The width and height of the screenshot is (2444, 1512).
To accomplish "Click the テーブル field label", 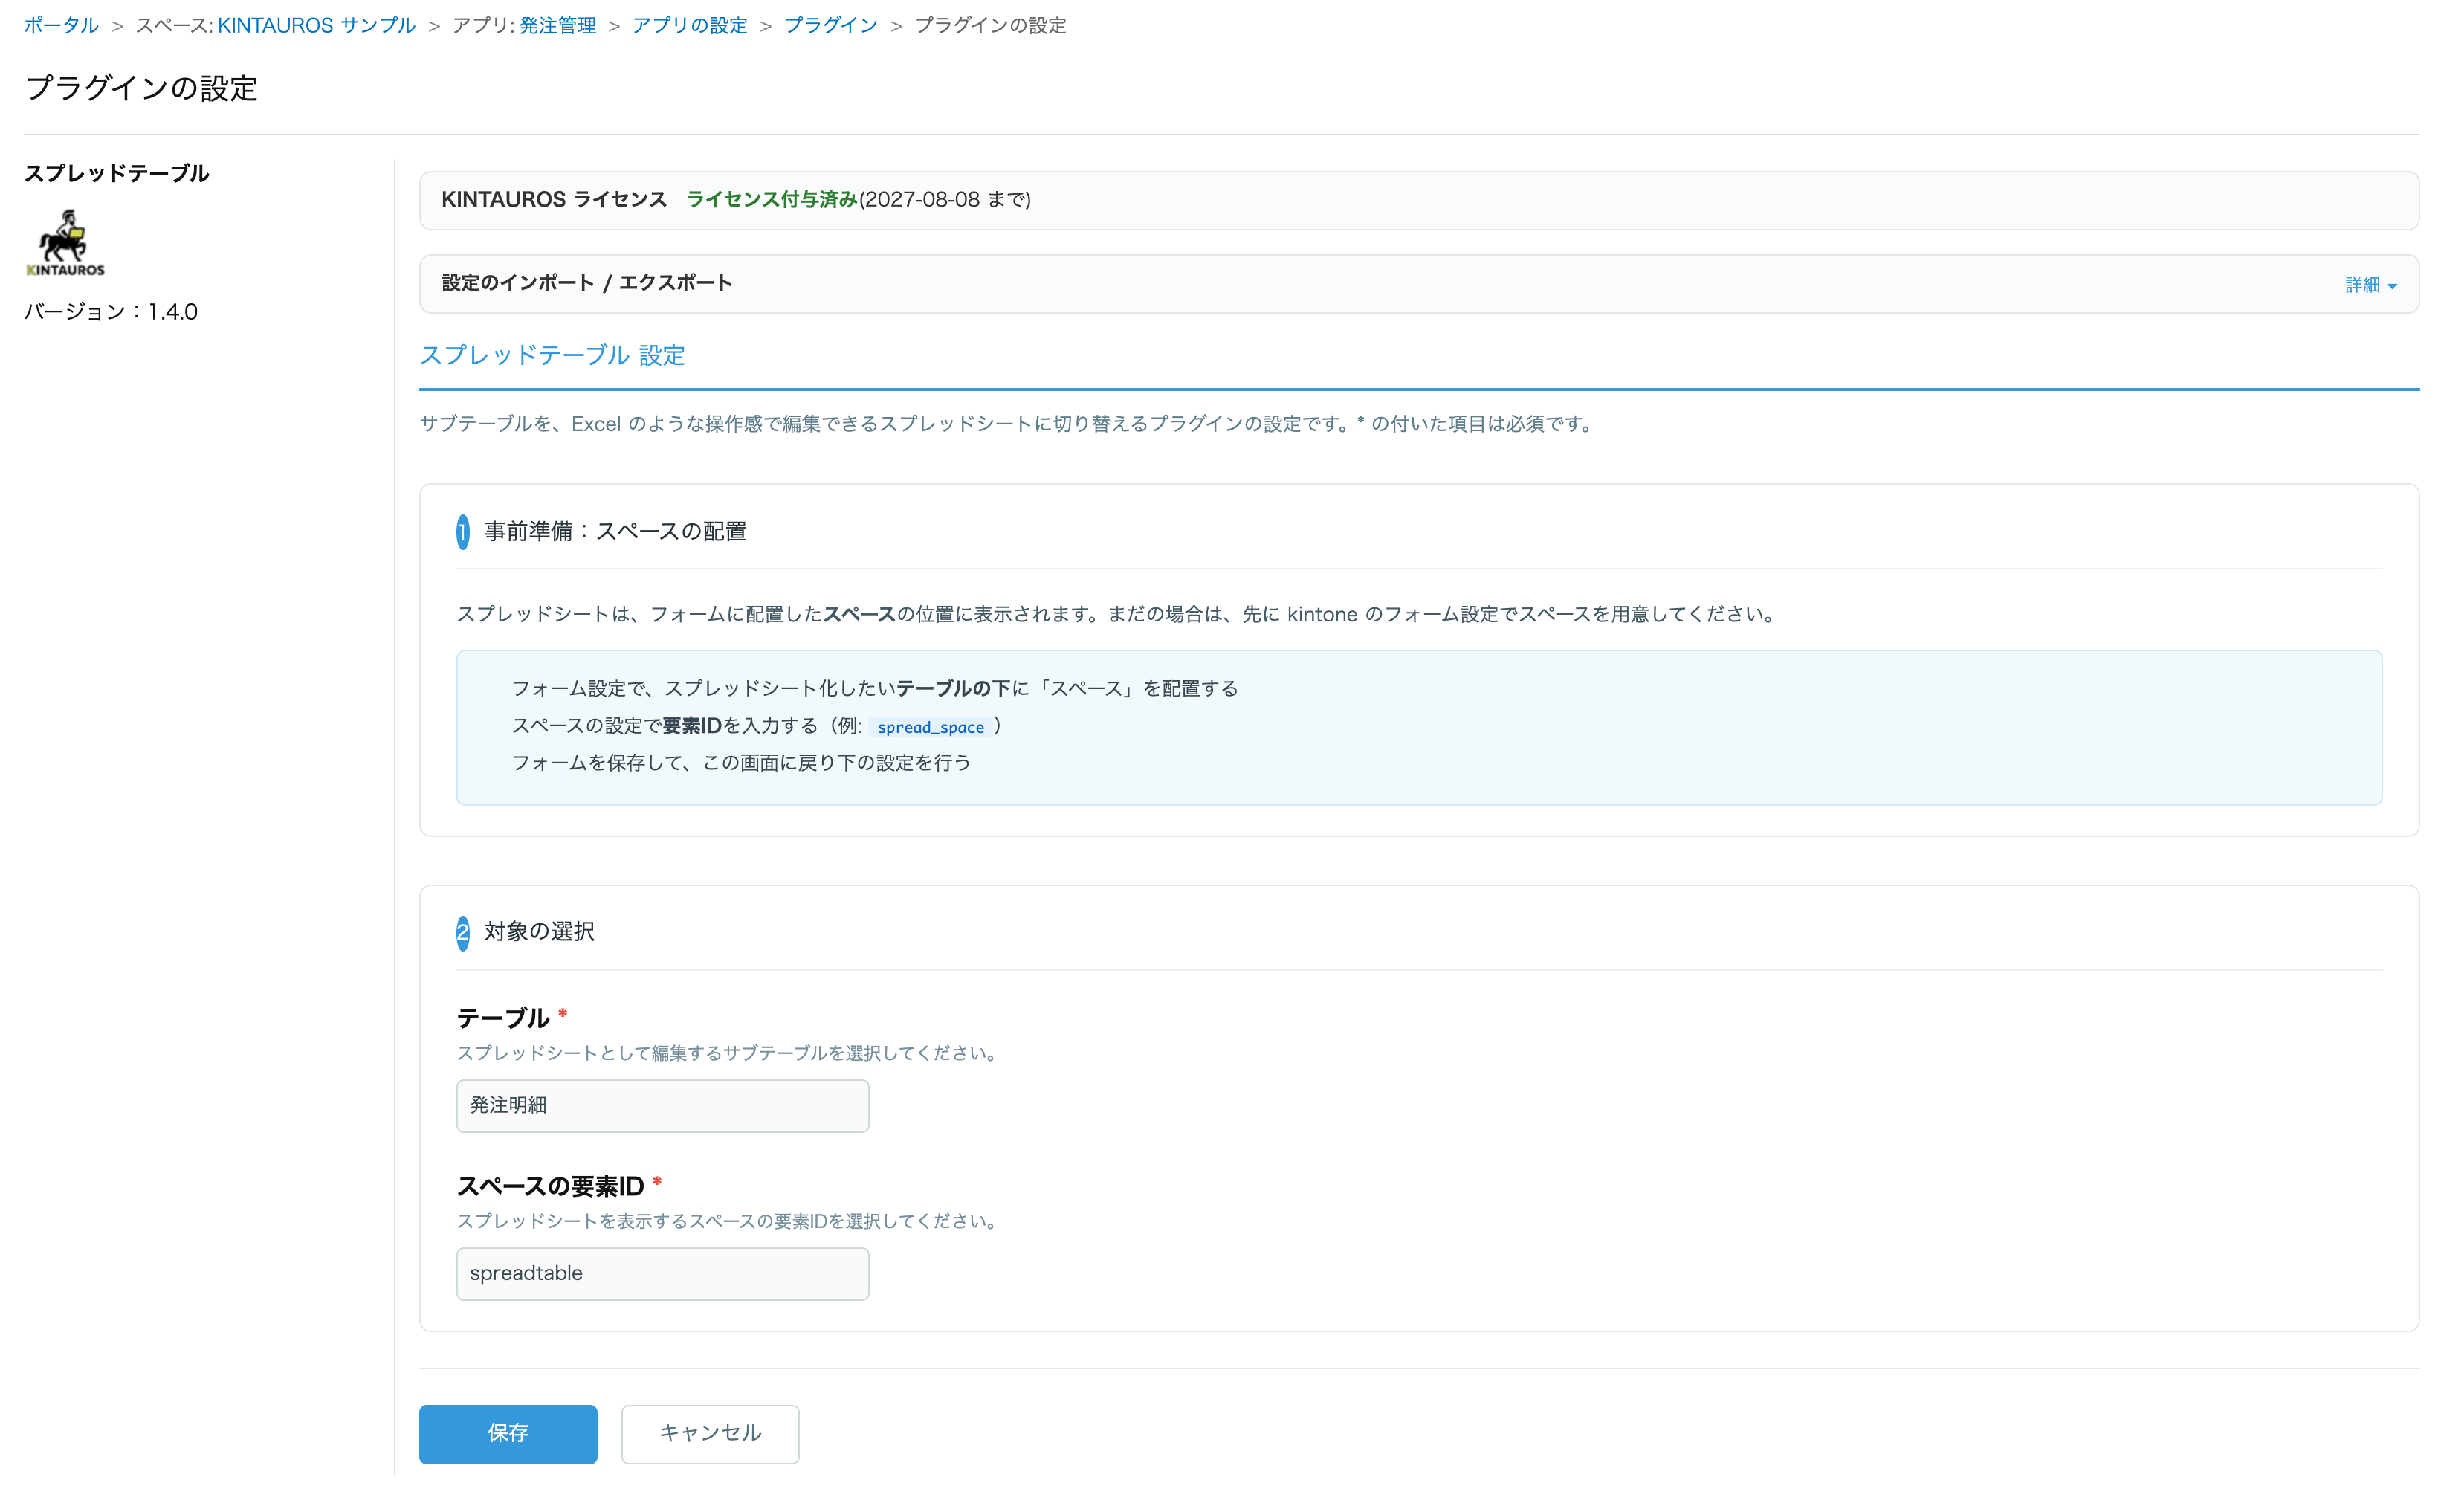I will (503, 1018).
